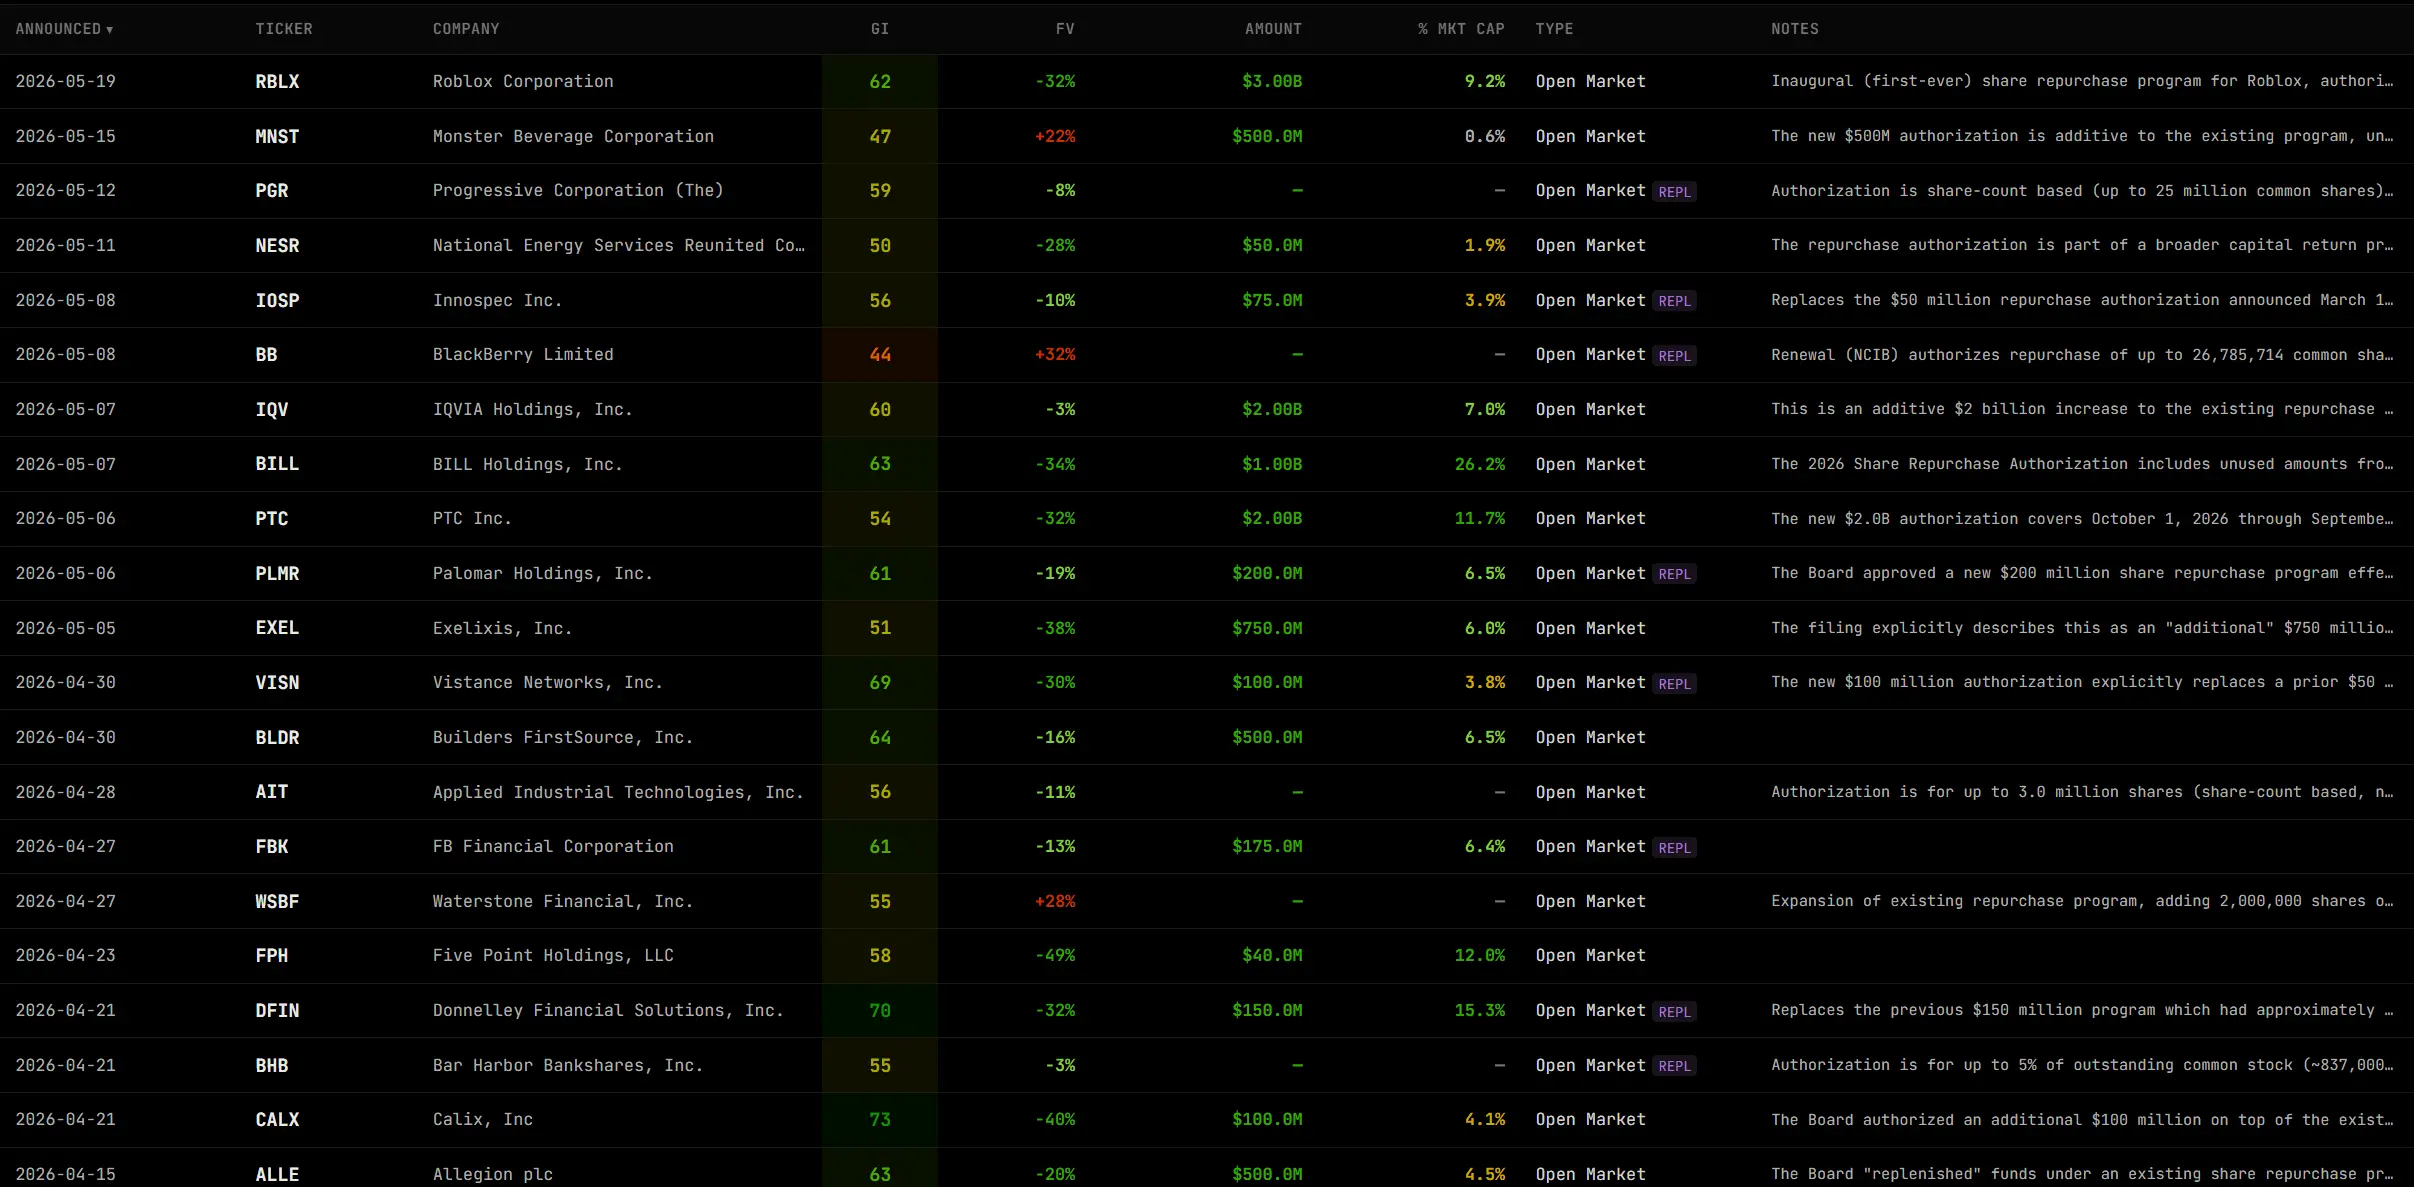Select the PLMR ticker
Image resolution: width=2414 pixels, height=1187 pixels.
click(277, 574)
